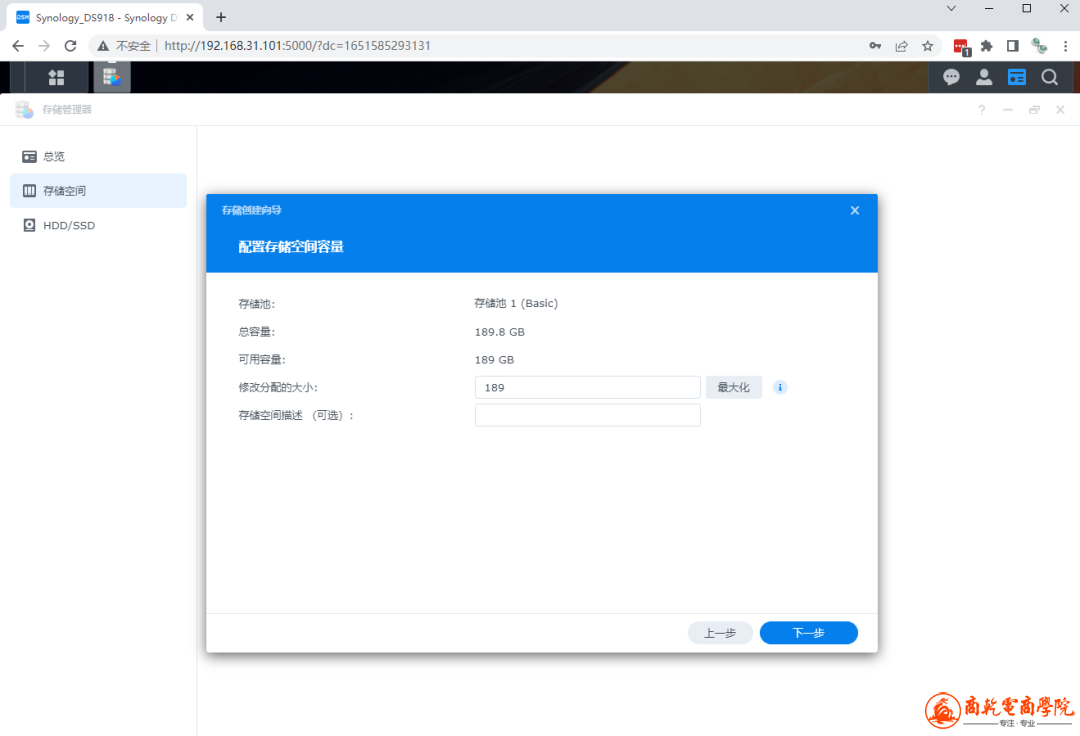Close the 存储创建向导 dialog
Viewport: 1080px width, 736px height.
click(854, 210)
